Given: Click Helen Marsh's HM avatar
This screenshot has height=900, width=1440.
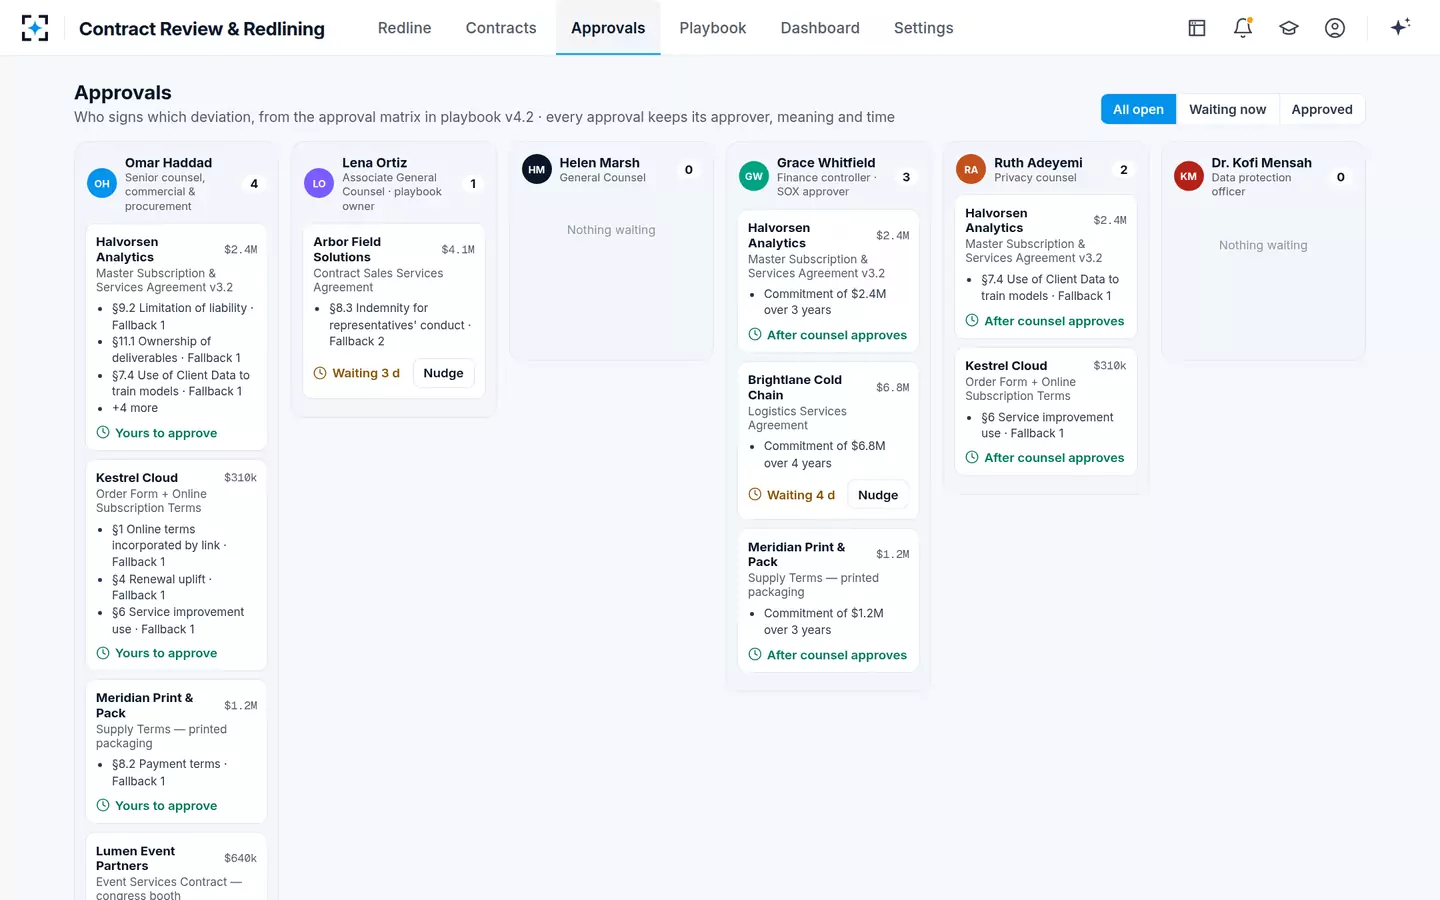Looking at the screenshot, I should pyautogui.click(x=537, y=170).
